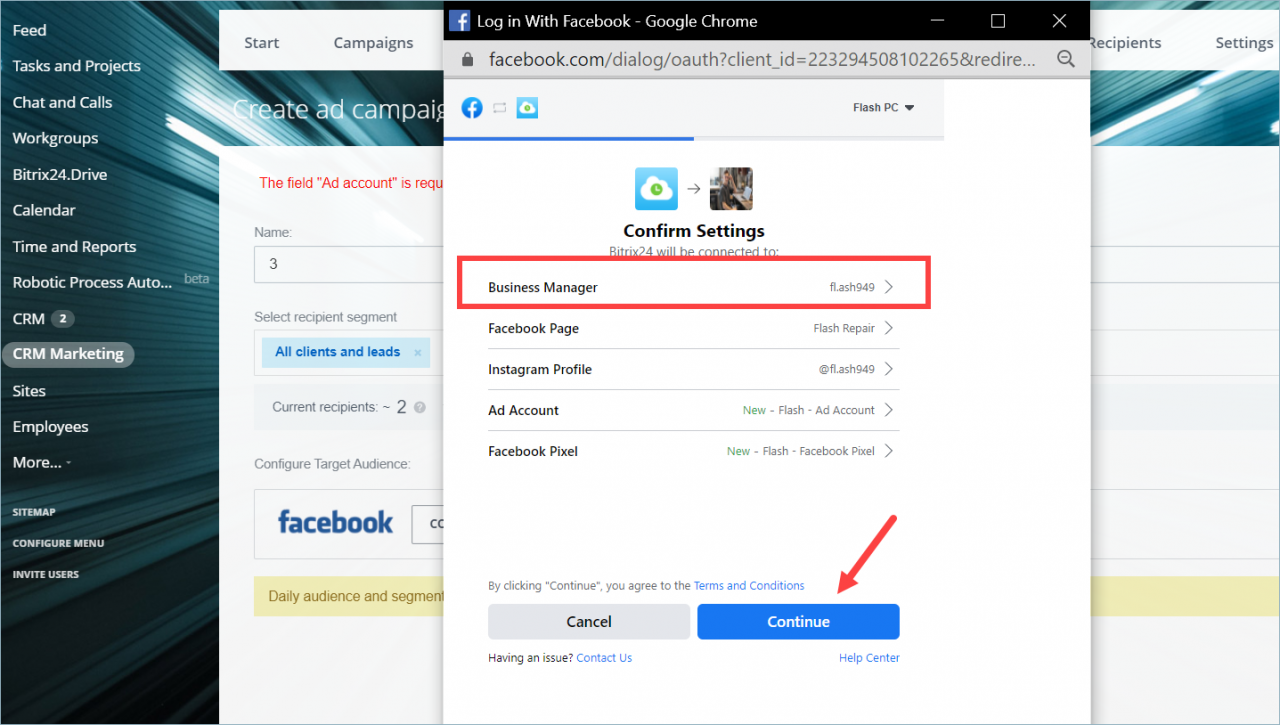Open Feed in the left sidebar
This screenshot has width=1280, height=725.
29,30
